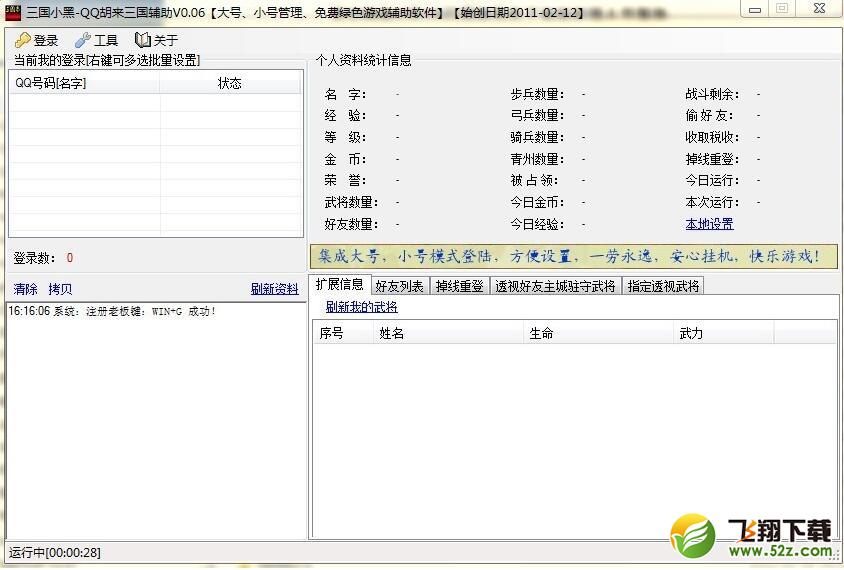Open the 本地设置 link

pos(709,224)
